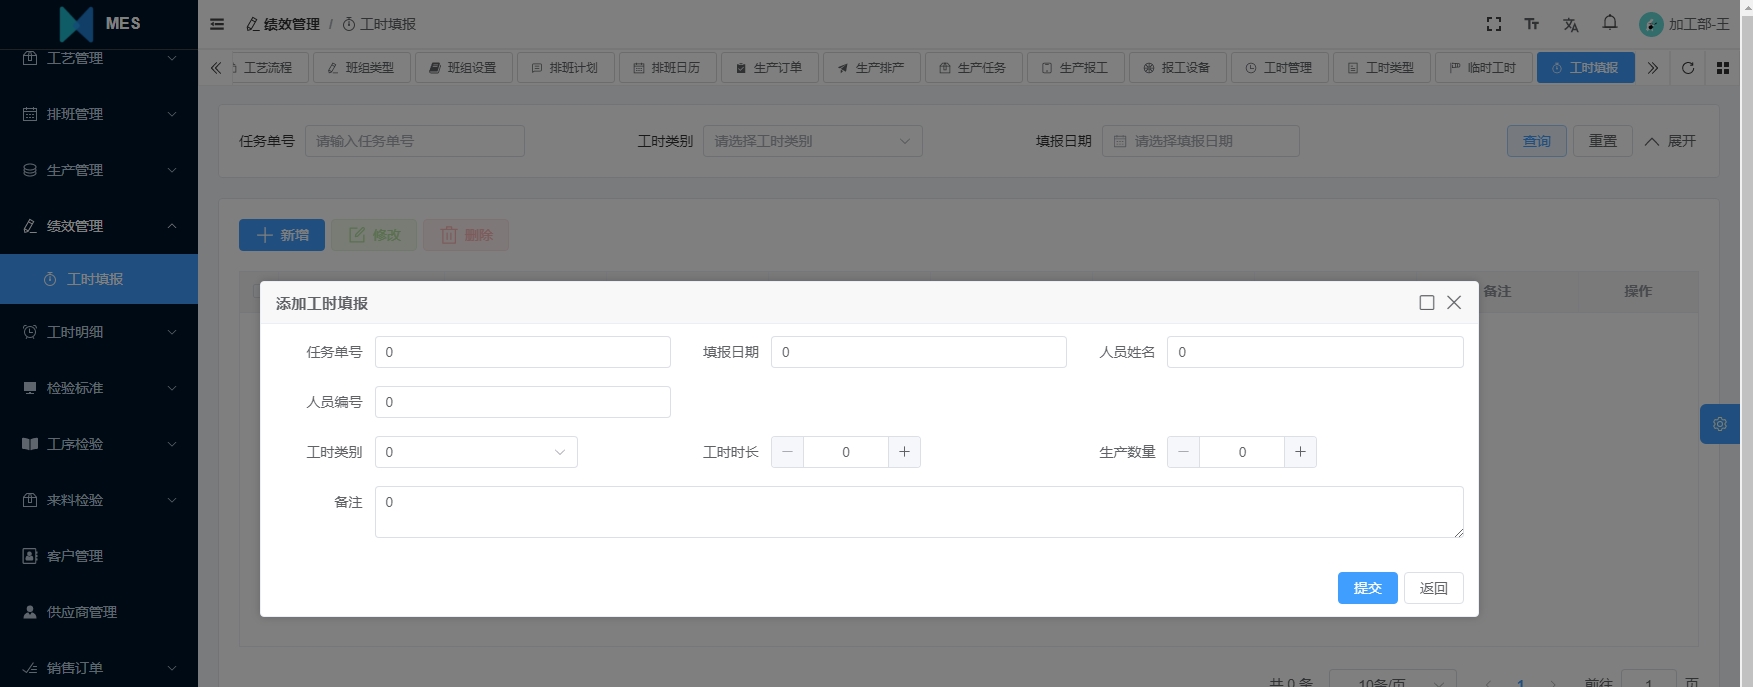This screenshot has width=1753, height=687.
Task: Switch to the 班组类型 tab
Action: [x=362, y=68]
